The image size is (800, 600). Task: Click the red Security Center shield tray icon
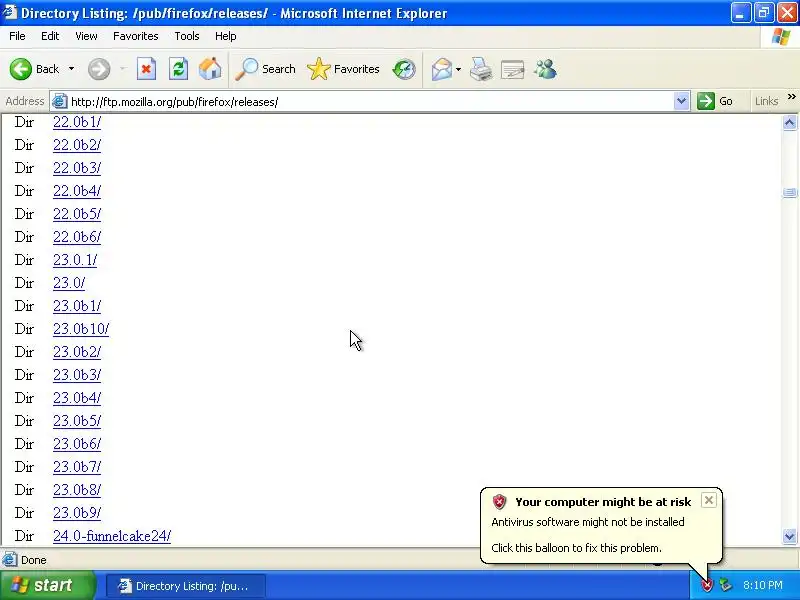pos(707,585)
